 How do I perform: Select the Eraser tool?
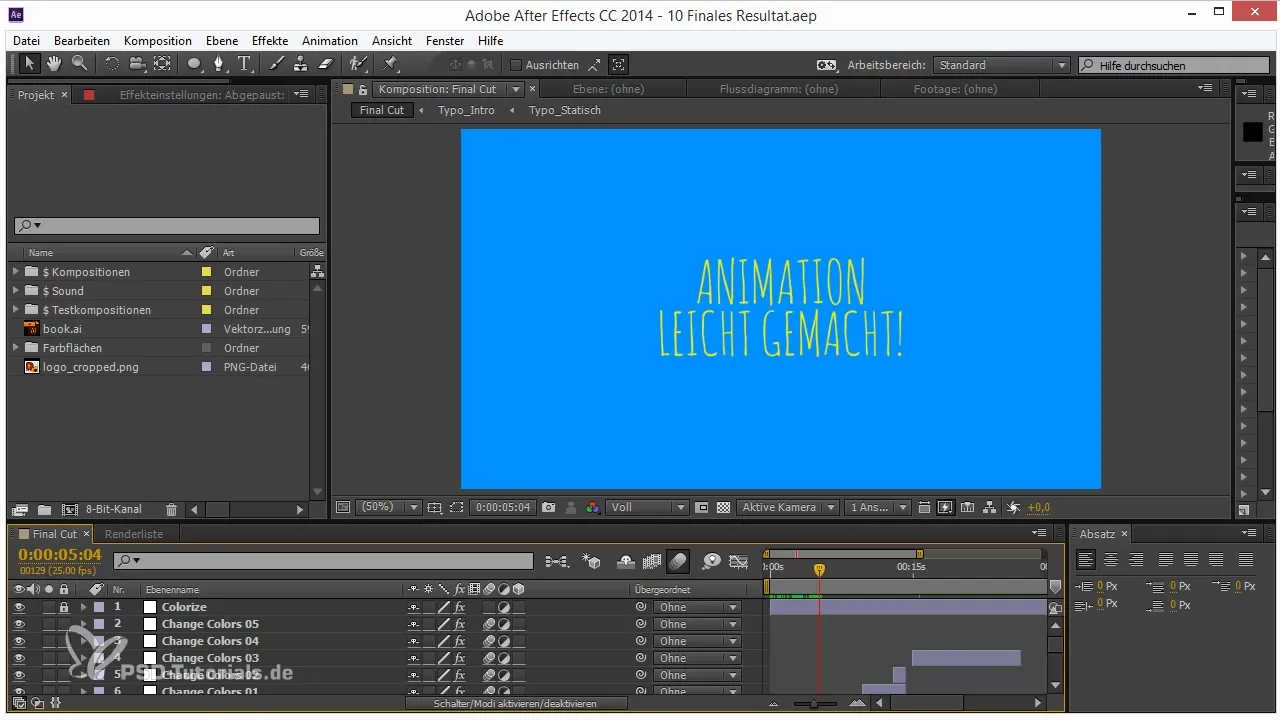(325, 64)
